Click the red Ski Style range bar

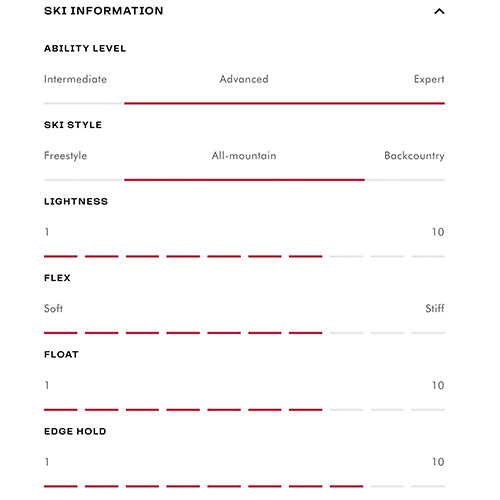click(x=244, y=180)
